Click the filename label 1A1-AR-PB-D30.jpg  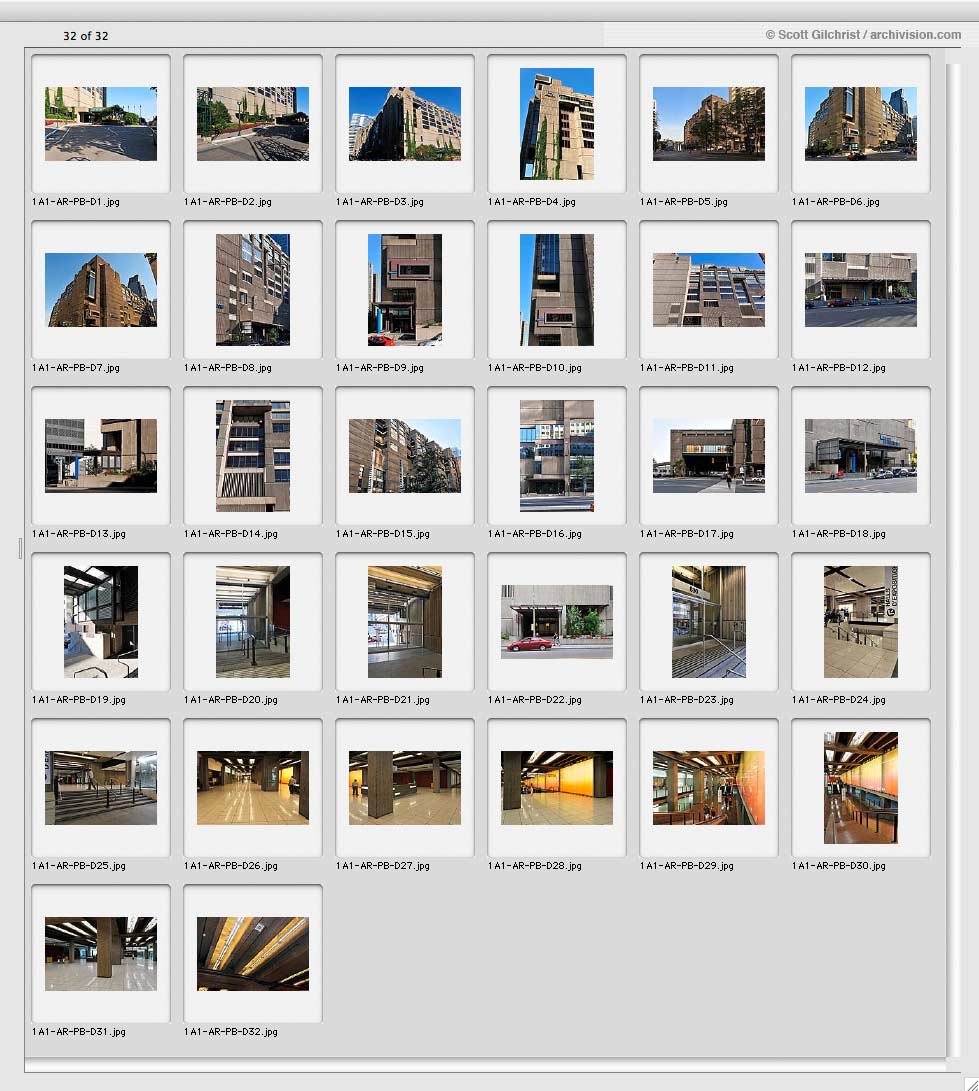point(838,866)
